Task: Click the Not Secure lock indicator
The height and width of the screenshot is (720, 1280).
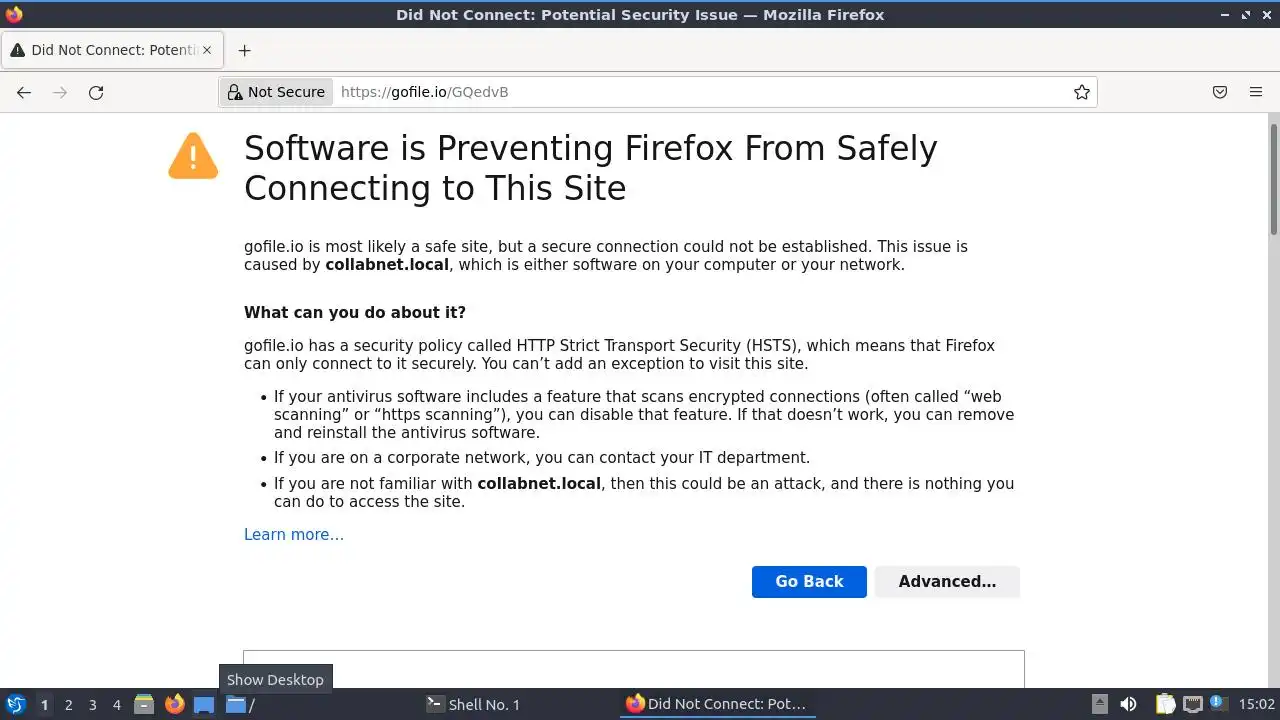Action: click(276, 92)
